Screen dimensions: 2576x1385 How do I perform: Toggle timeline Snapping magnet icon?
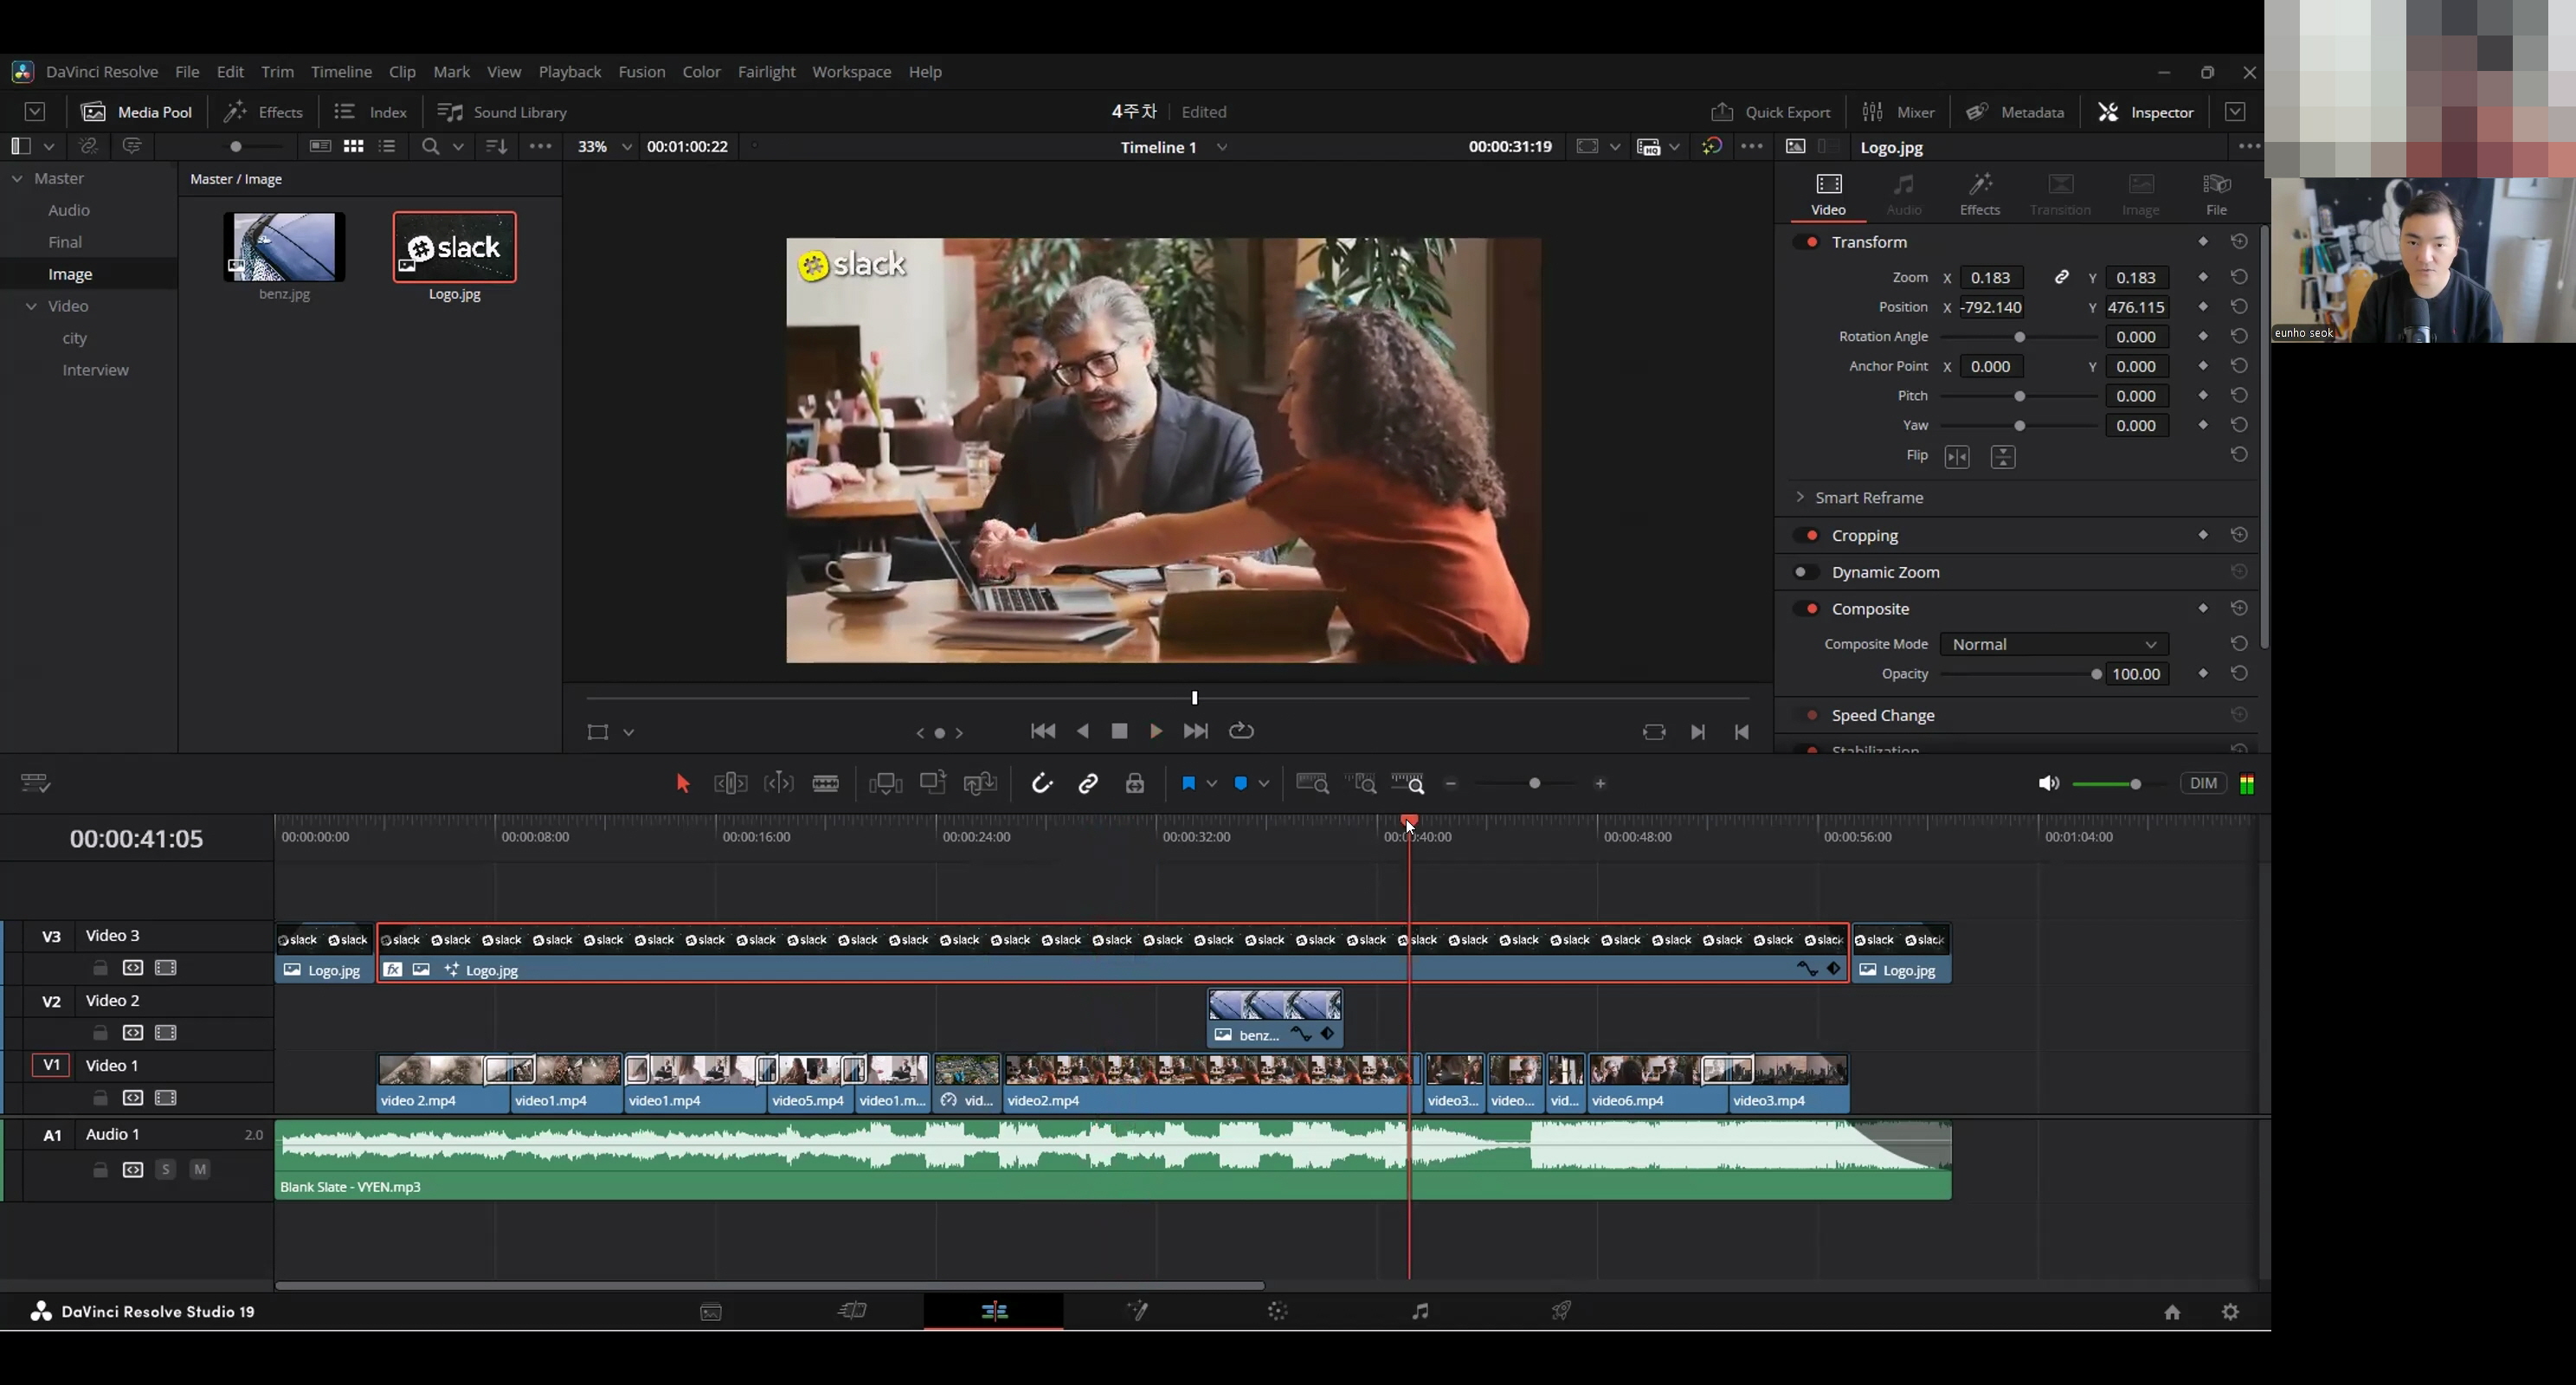pyautogui.click(x=1042, y=784)
